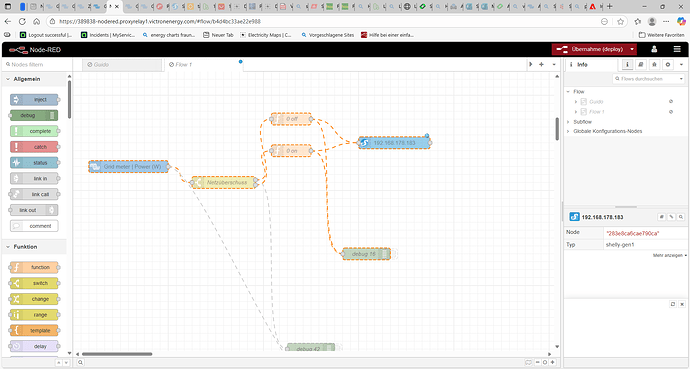Select the inject node in the palette
Viewport: 690px width, 369px height.
point(34,100)
